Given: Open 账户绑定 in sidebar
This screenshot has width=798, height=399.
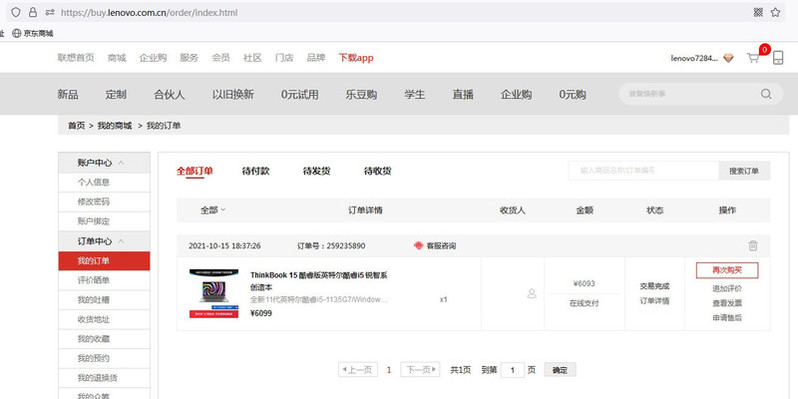Looking at the screenshot, I should pos(93,221).
